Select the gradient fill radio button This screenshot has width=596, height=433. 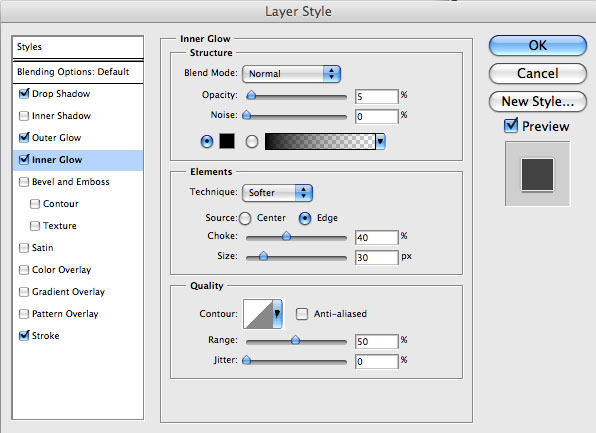[x=252, y=142]
